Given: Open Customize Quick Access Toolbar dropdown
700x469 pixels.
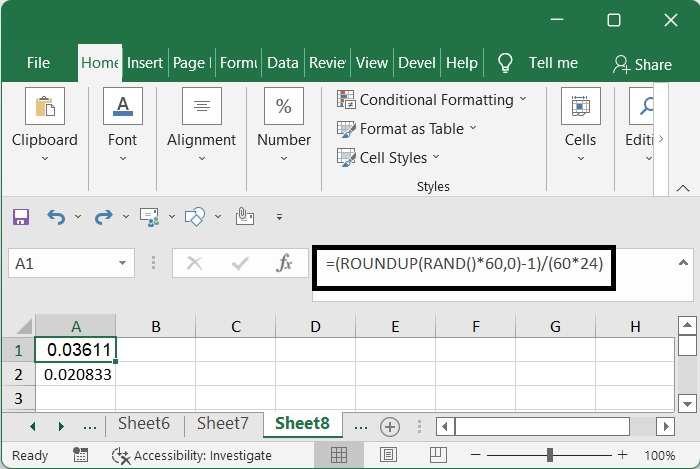Looking at the screenshot, I should pos(279,216).
